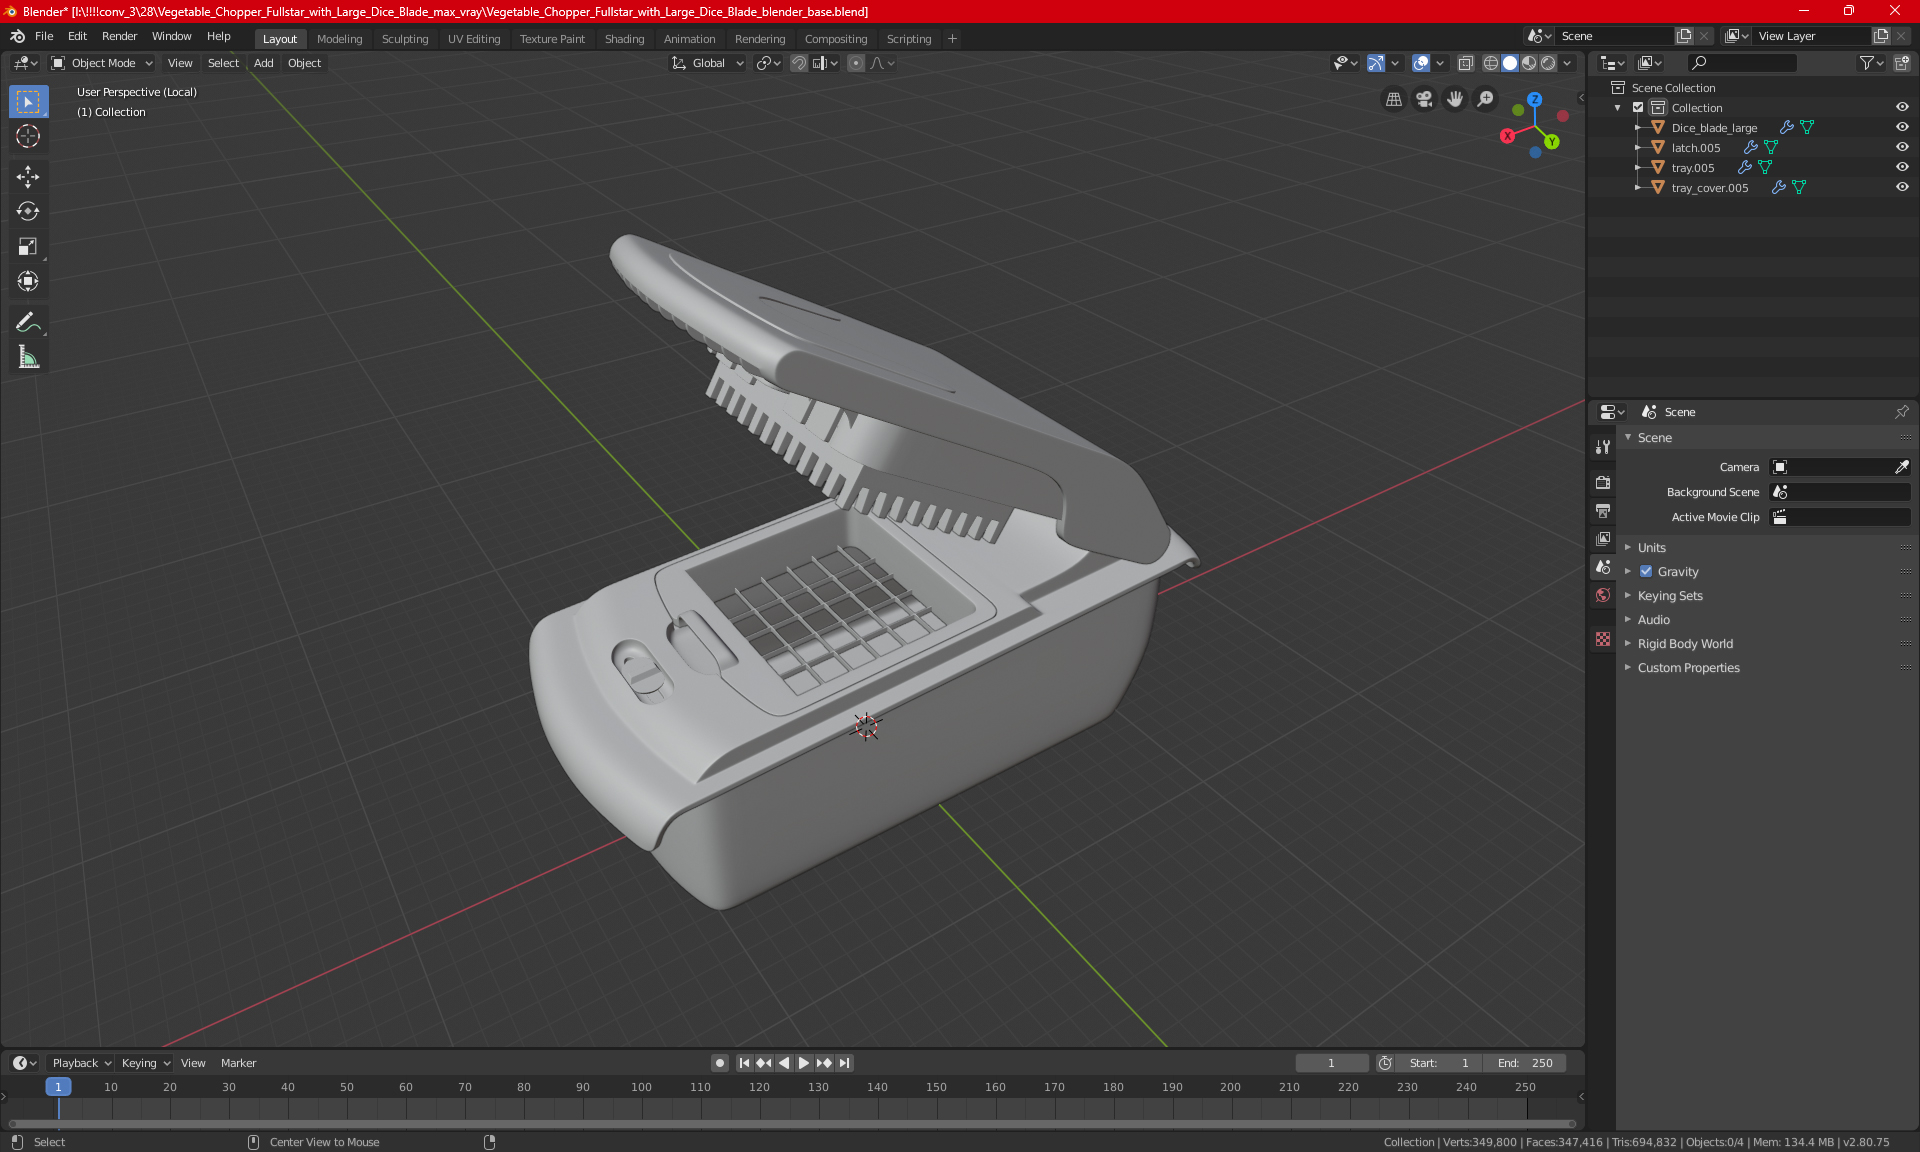Viewport: 1920px width, 1152px height.
Task: Activate the Move tool
Action: click(28, 177)
